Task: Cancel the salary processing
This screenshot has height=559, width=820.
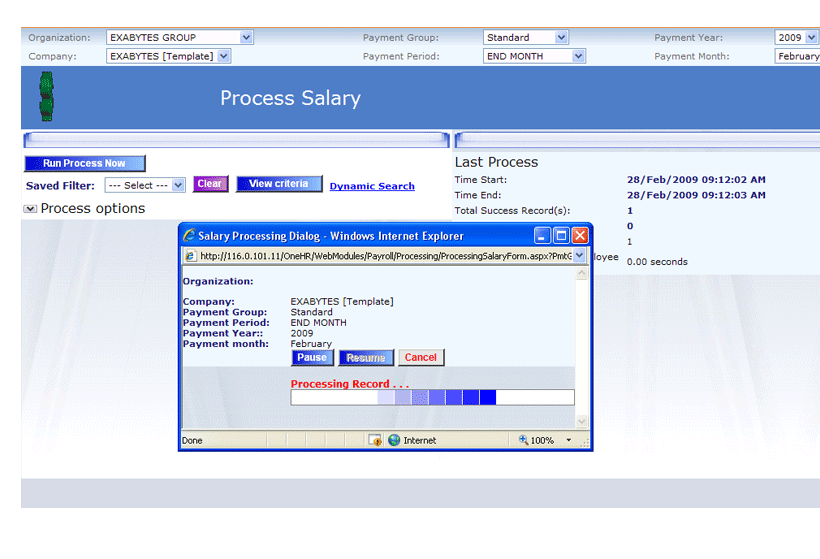Action: coord(421,357)
